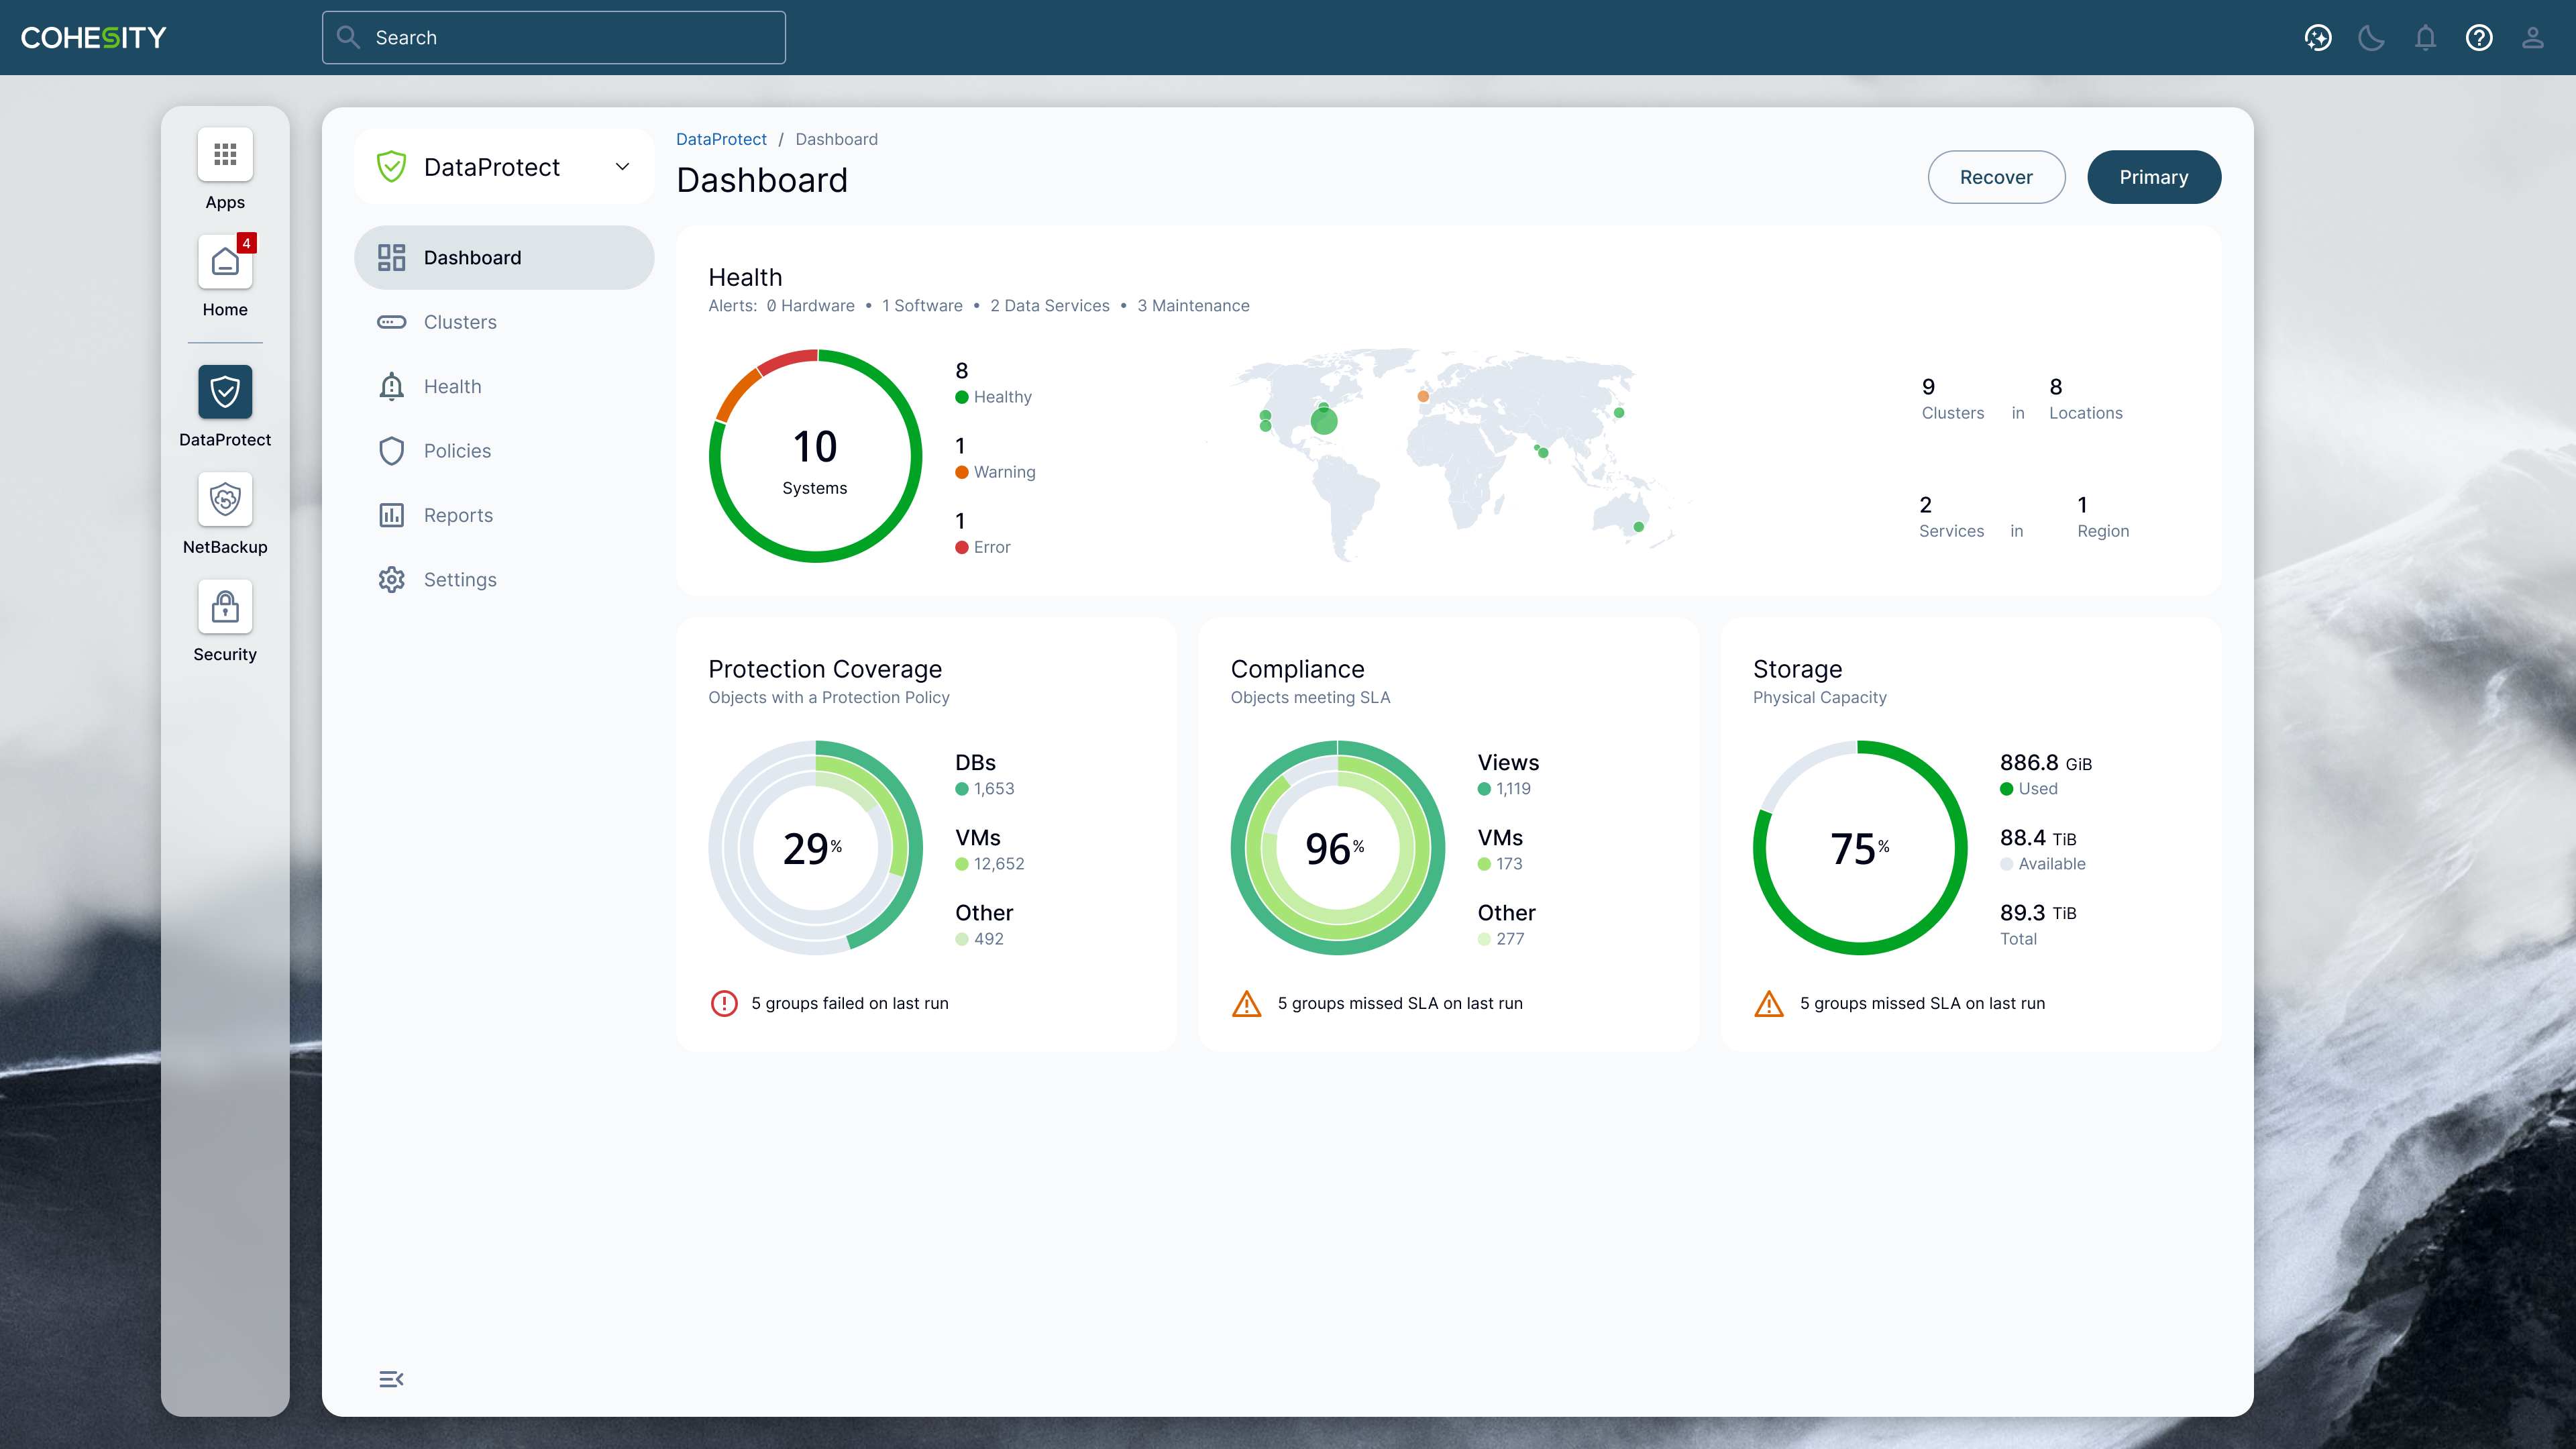Open Reports in the side navigation
The width and height of the screenshot is (2576, 1449).
tap(504, 515)
